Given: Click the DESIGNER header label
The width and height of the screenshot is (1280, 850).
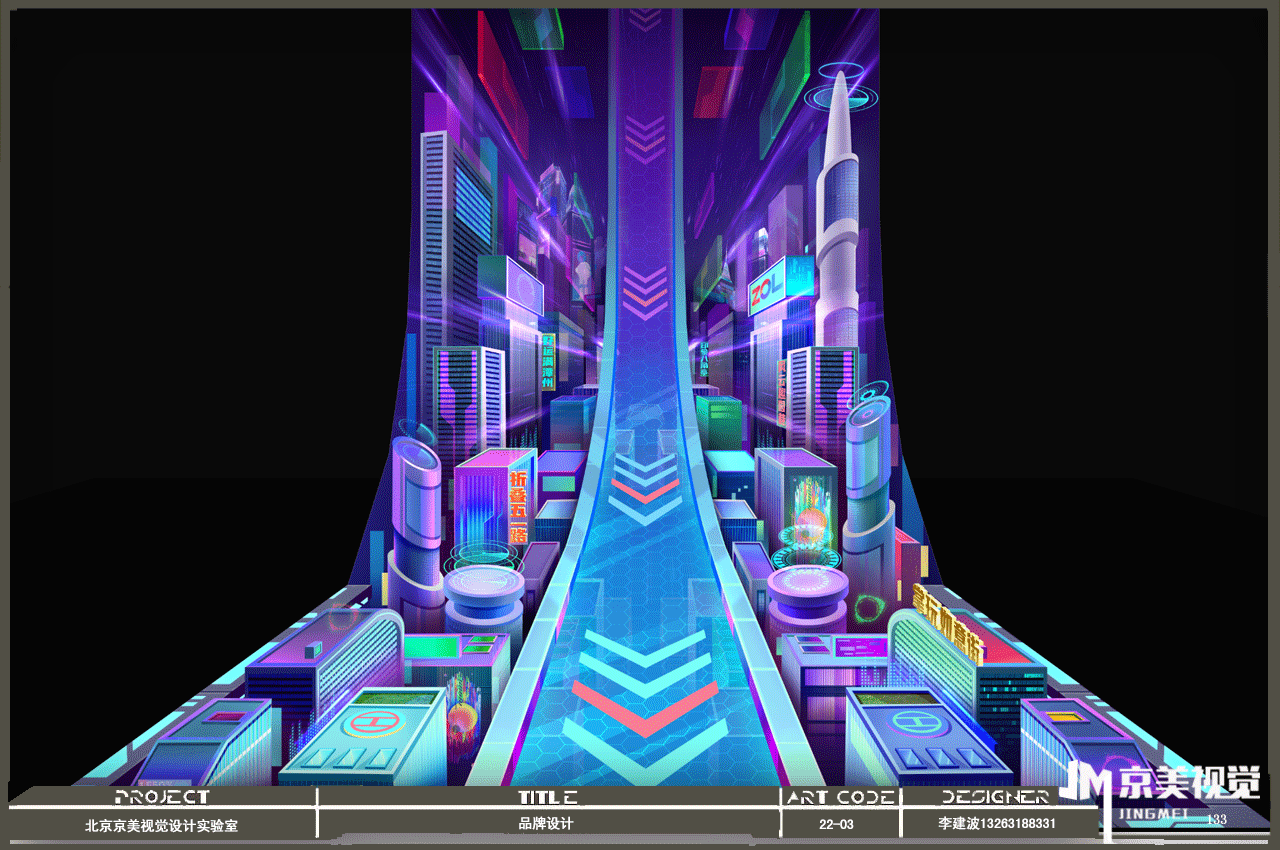Looking at the screenshot, I should [995, 797].
